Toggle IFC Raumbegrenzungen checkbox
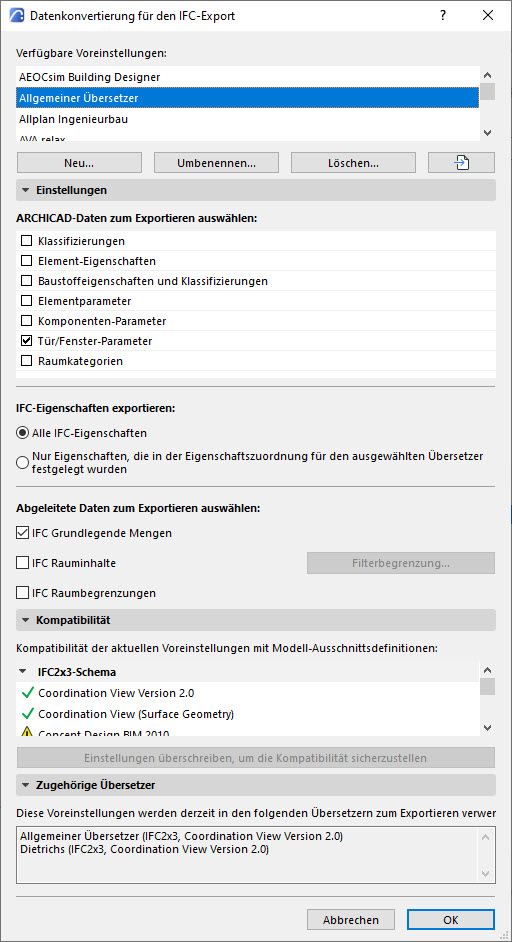Screen dimensions: 512x942 23,593
